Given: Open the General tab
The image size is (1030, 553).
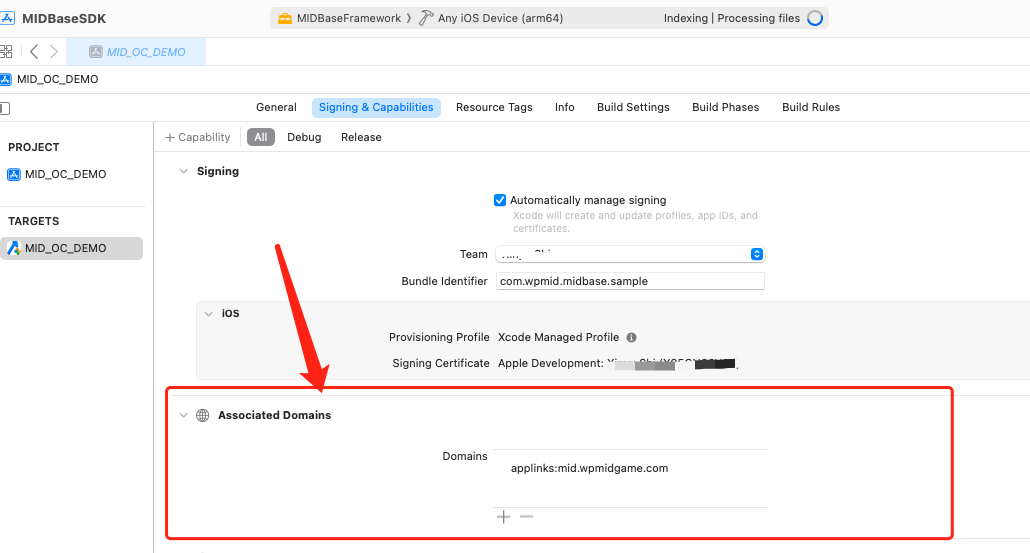Looking at the screenshot, I should click(276, 107).
